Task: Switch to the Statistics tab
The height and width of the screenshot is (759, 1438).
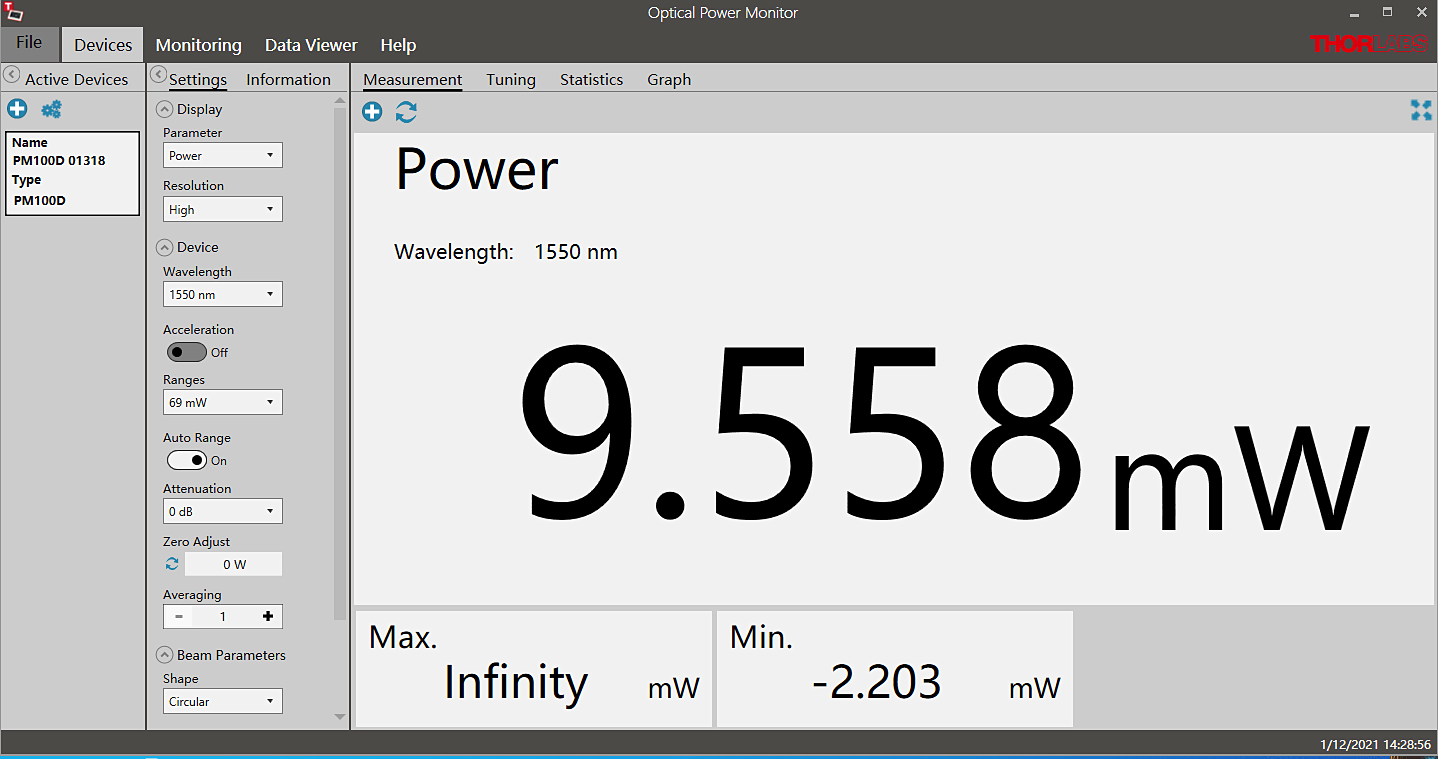Action: tap(591, 80)
